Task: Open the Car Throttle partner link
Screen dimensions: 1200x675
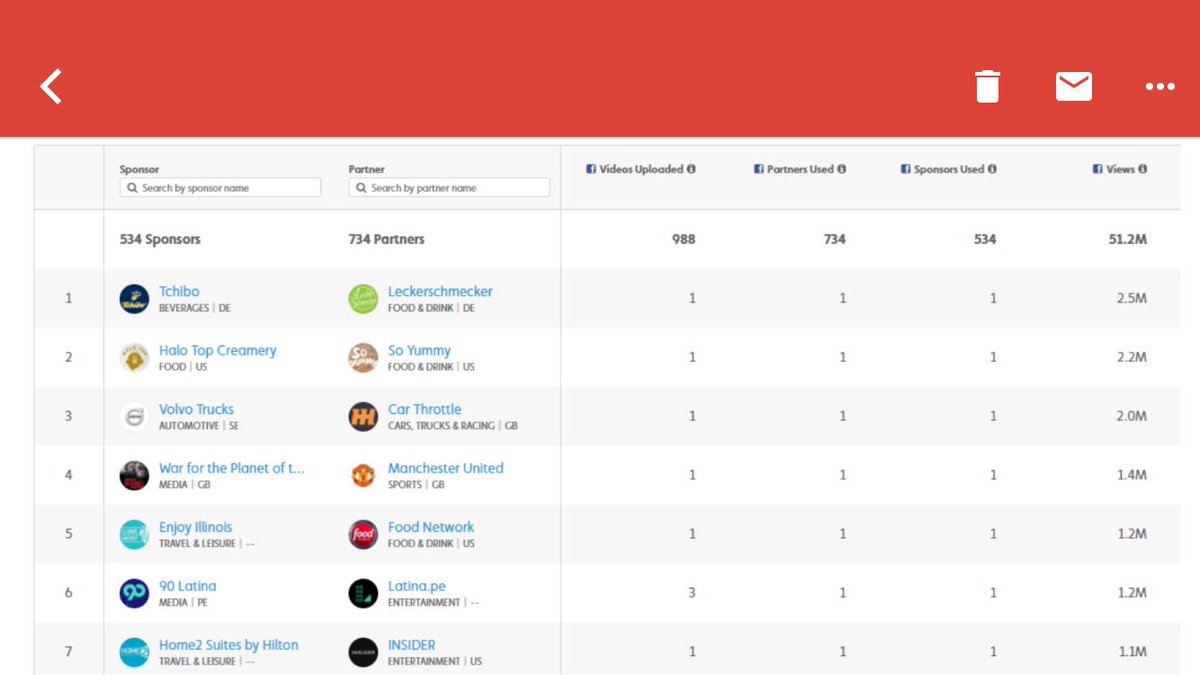Action: pyautogui.click(x=425, y=409)
